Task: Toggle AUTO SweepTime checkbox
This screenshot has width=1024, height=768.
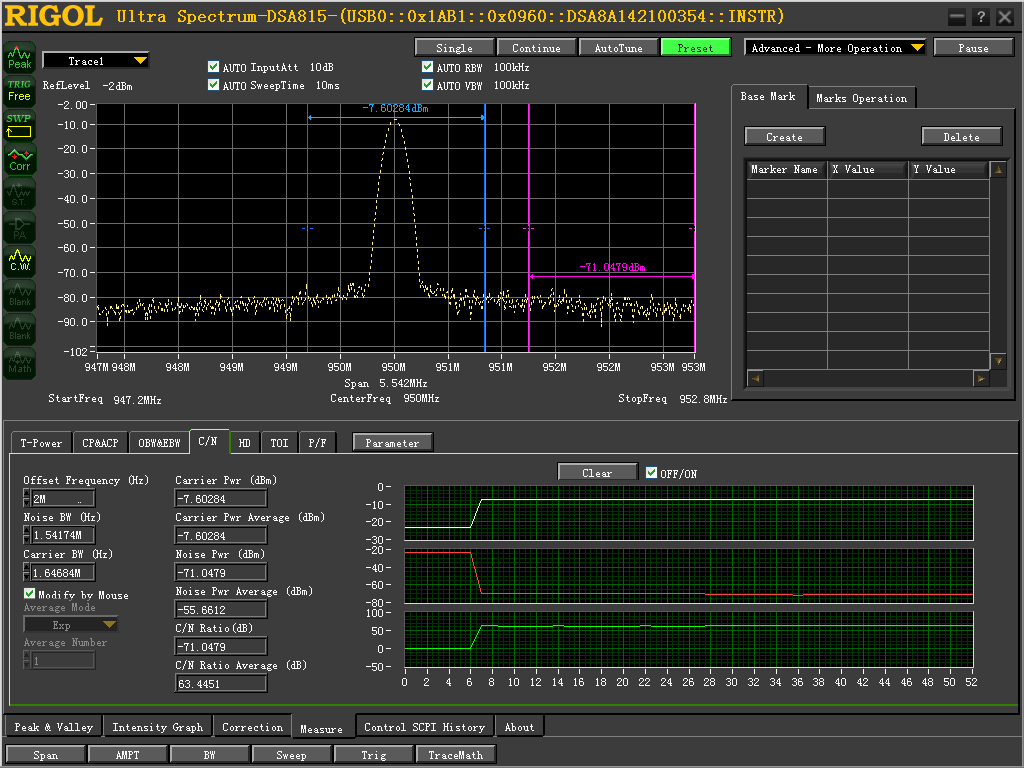Action: click(213, 85)
